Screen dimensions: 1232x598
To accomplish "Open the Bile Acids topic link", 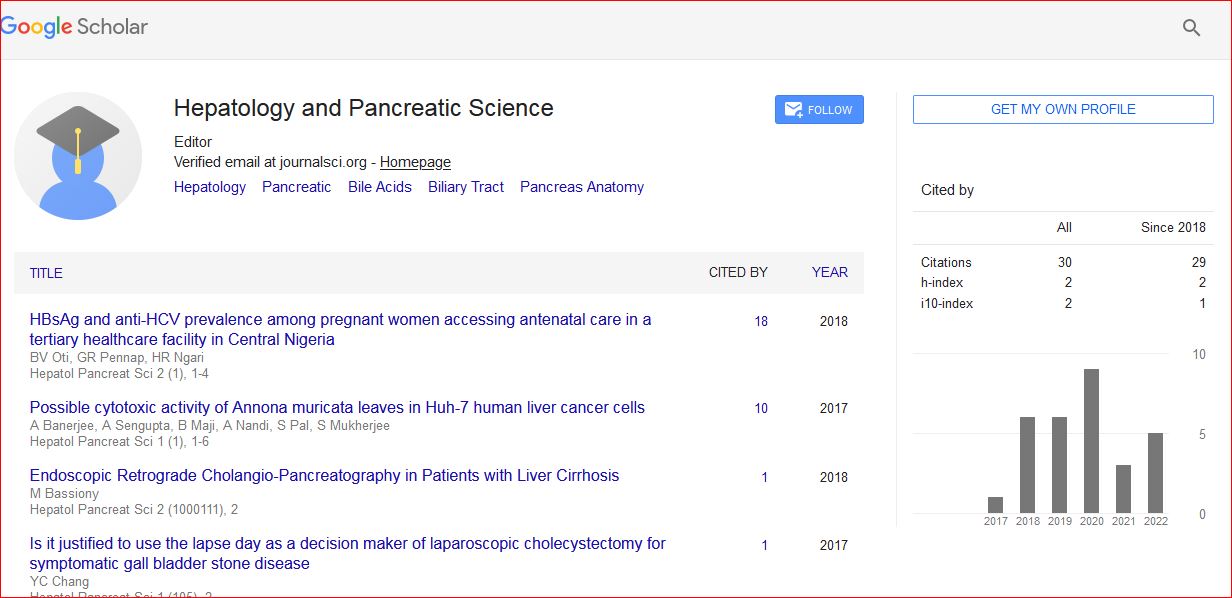I will click(x=379, y=187).
